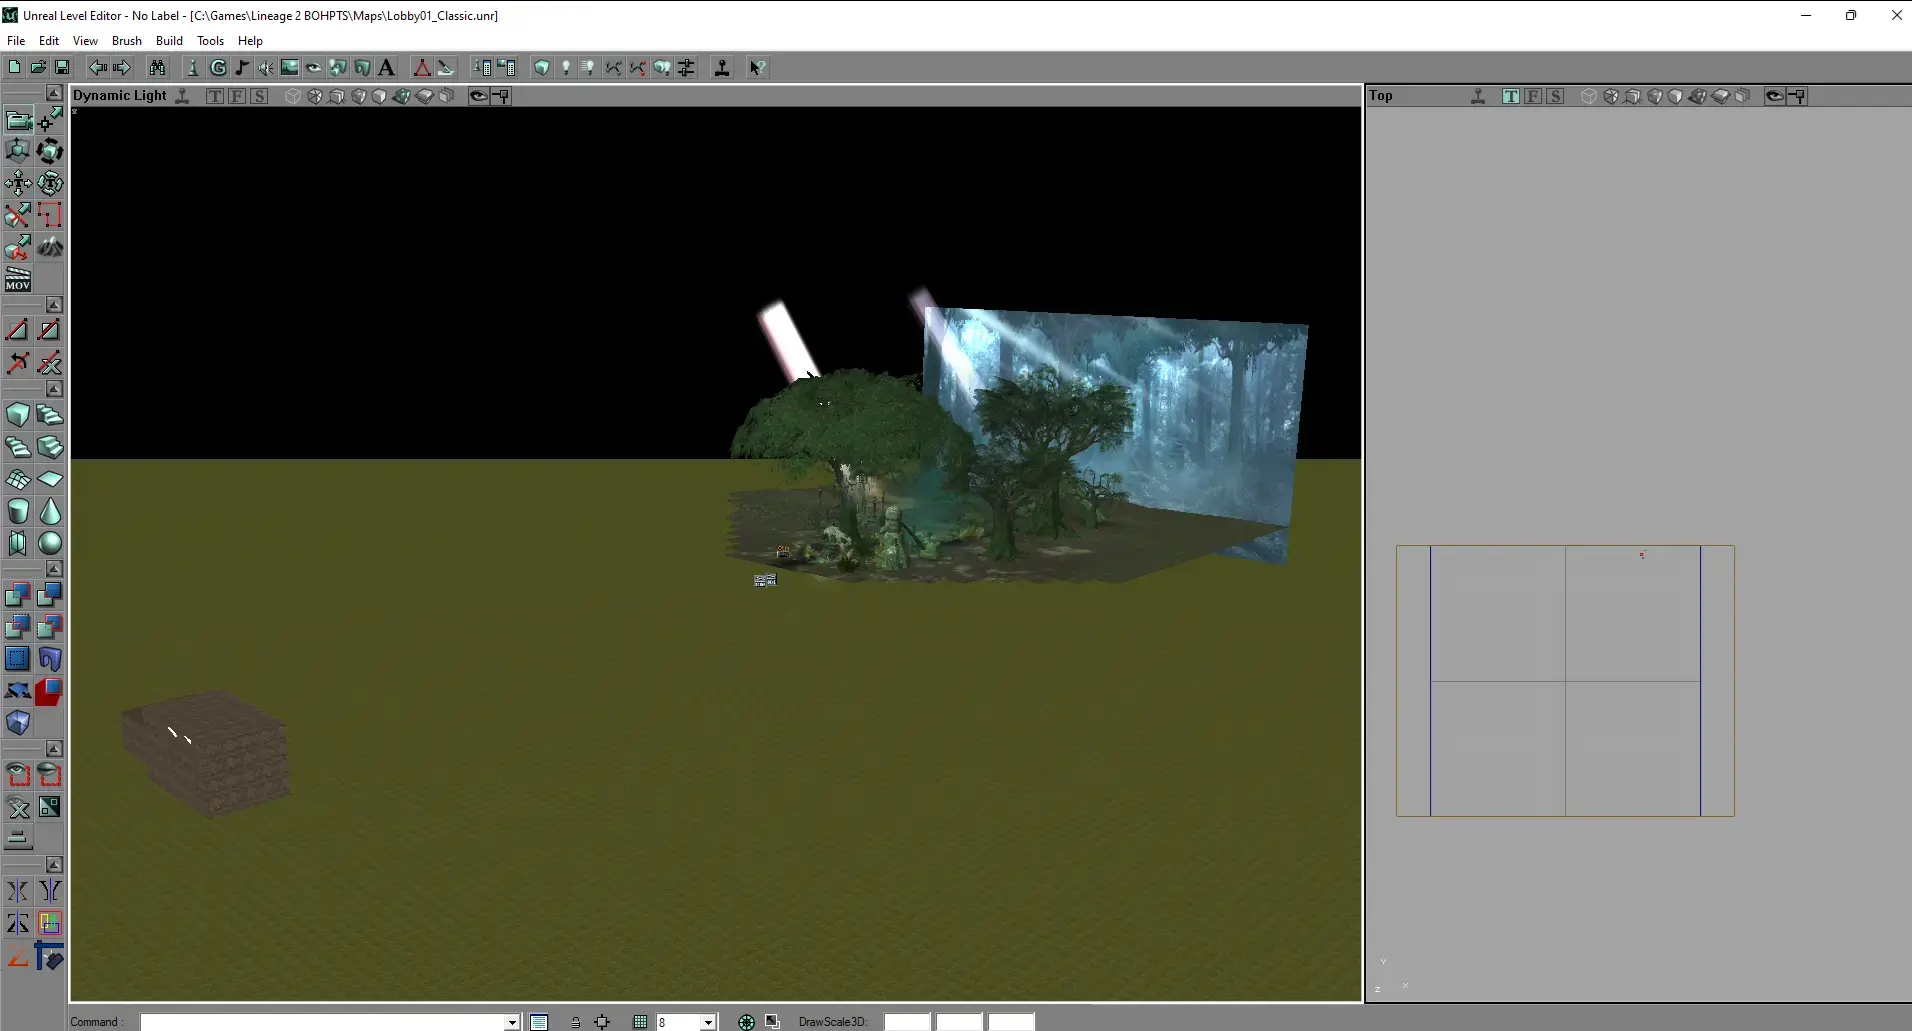Select the Freehand Polygon Drawing tool
The width and height of the screenshot is (1912, 1031).
[50, 215]
